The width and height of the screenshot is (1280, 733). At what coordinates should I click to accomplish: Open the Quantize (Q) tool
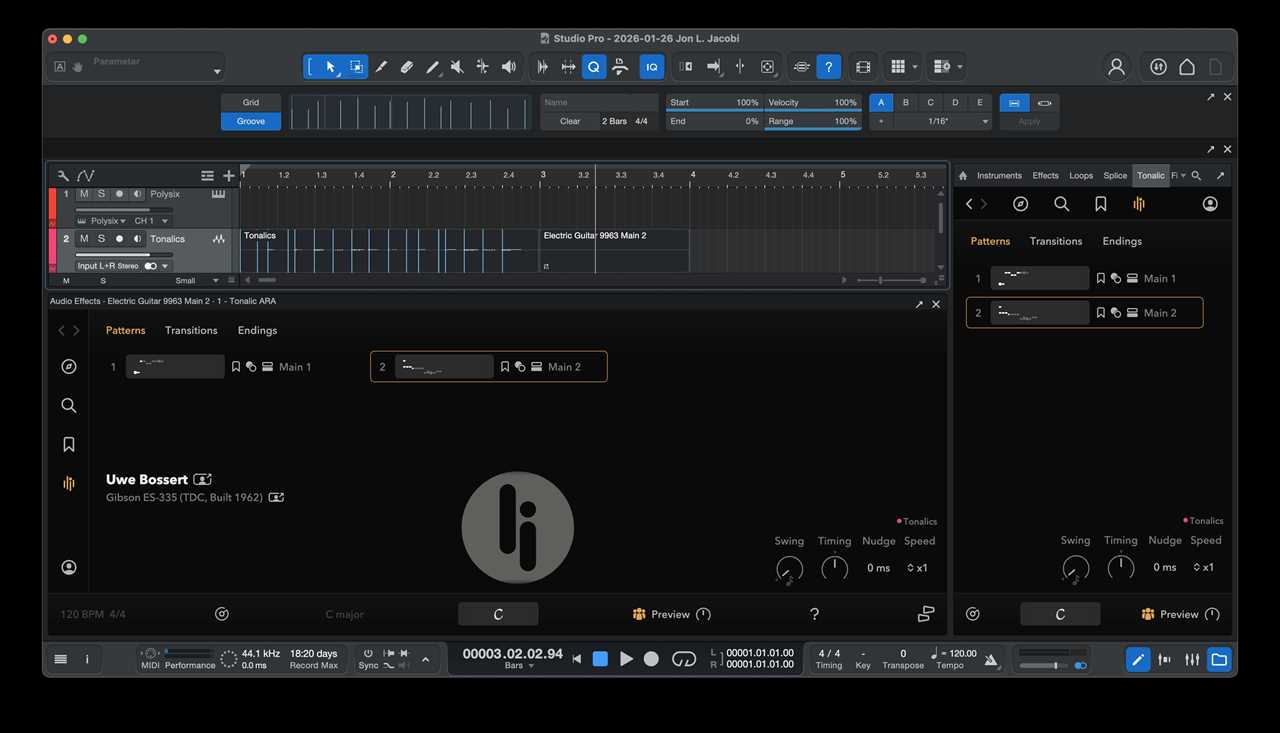point(594,66)
